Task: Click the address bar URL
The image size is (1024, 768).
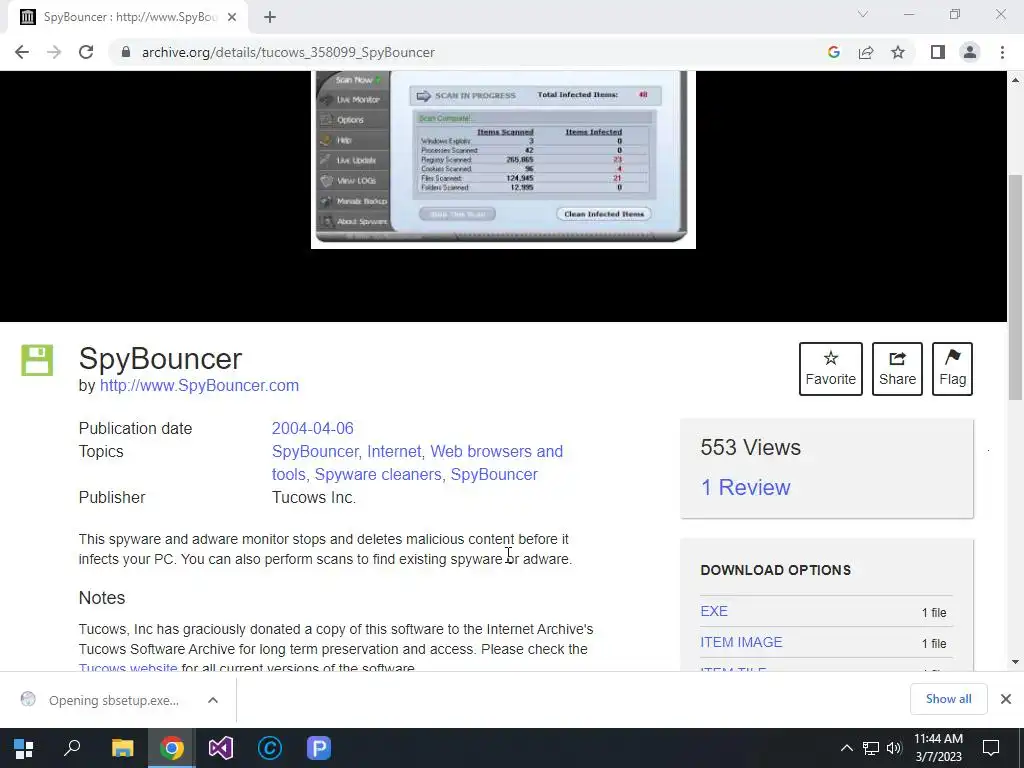Action: coord(288,52)
